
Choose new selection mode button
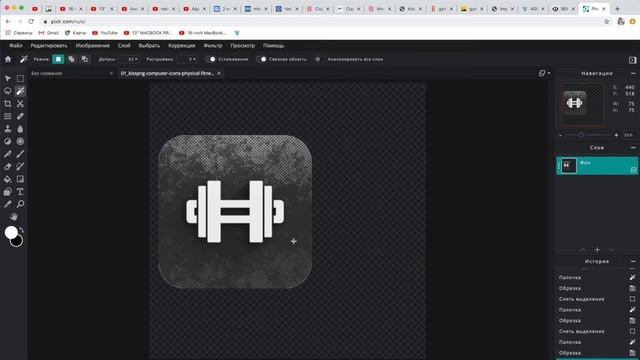tap(58, 59)
